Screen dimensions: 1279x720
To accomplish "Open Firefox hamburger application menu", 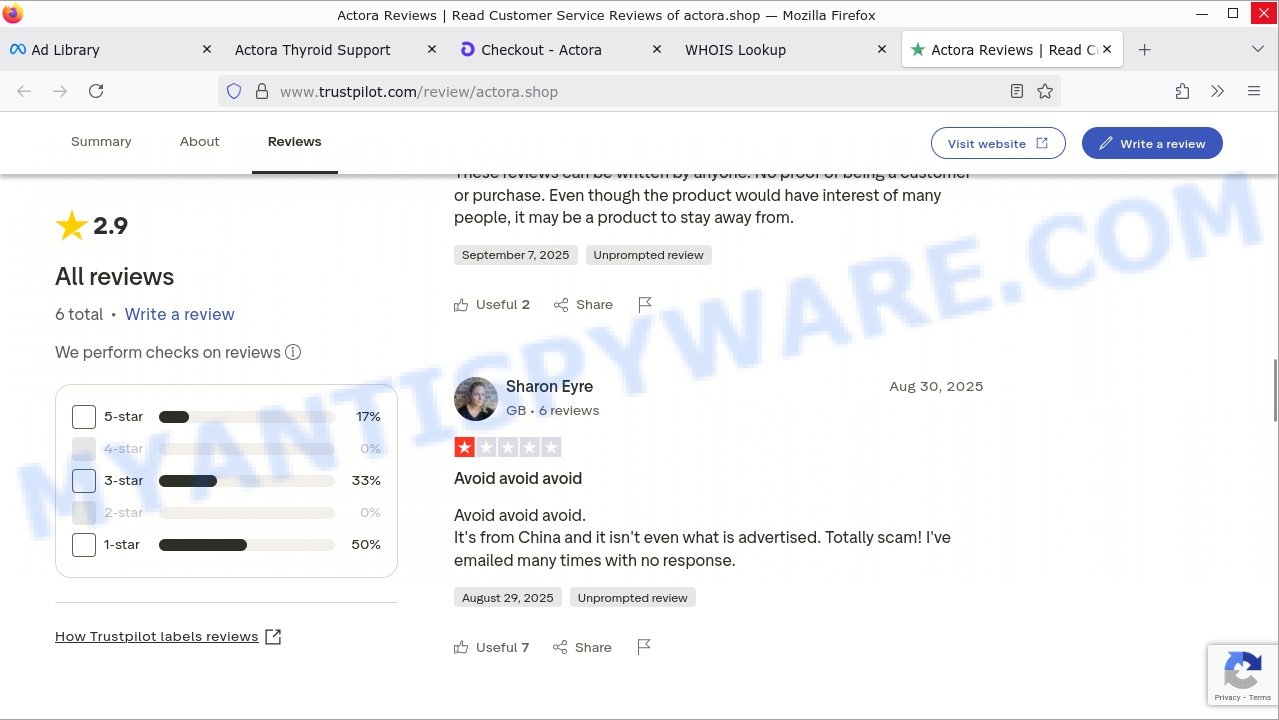I will pyautogui.click(x=1254, y=91).
